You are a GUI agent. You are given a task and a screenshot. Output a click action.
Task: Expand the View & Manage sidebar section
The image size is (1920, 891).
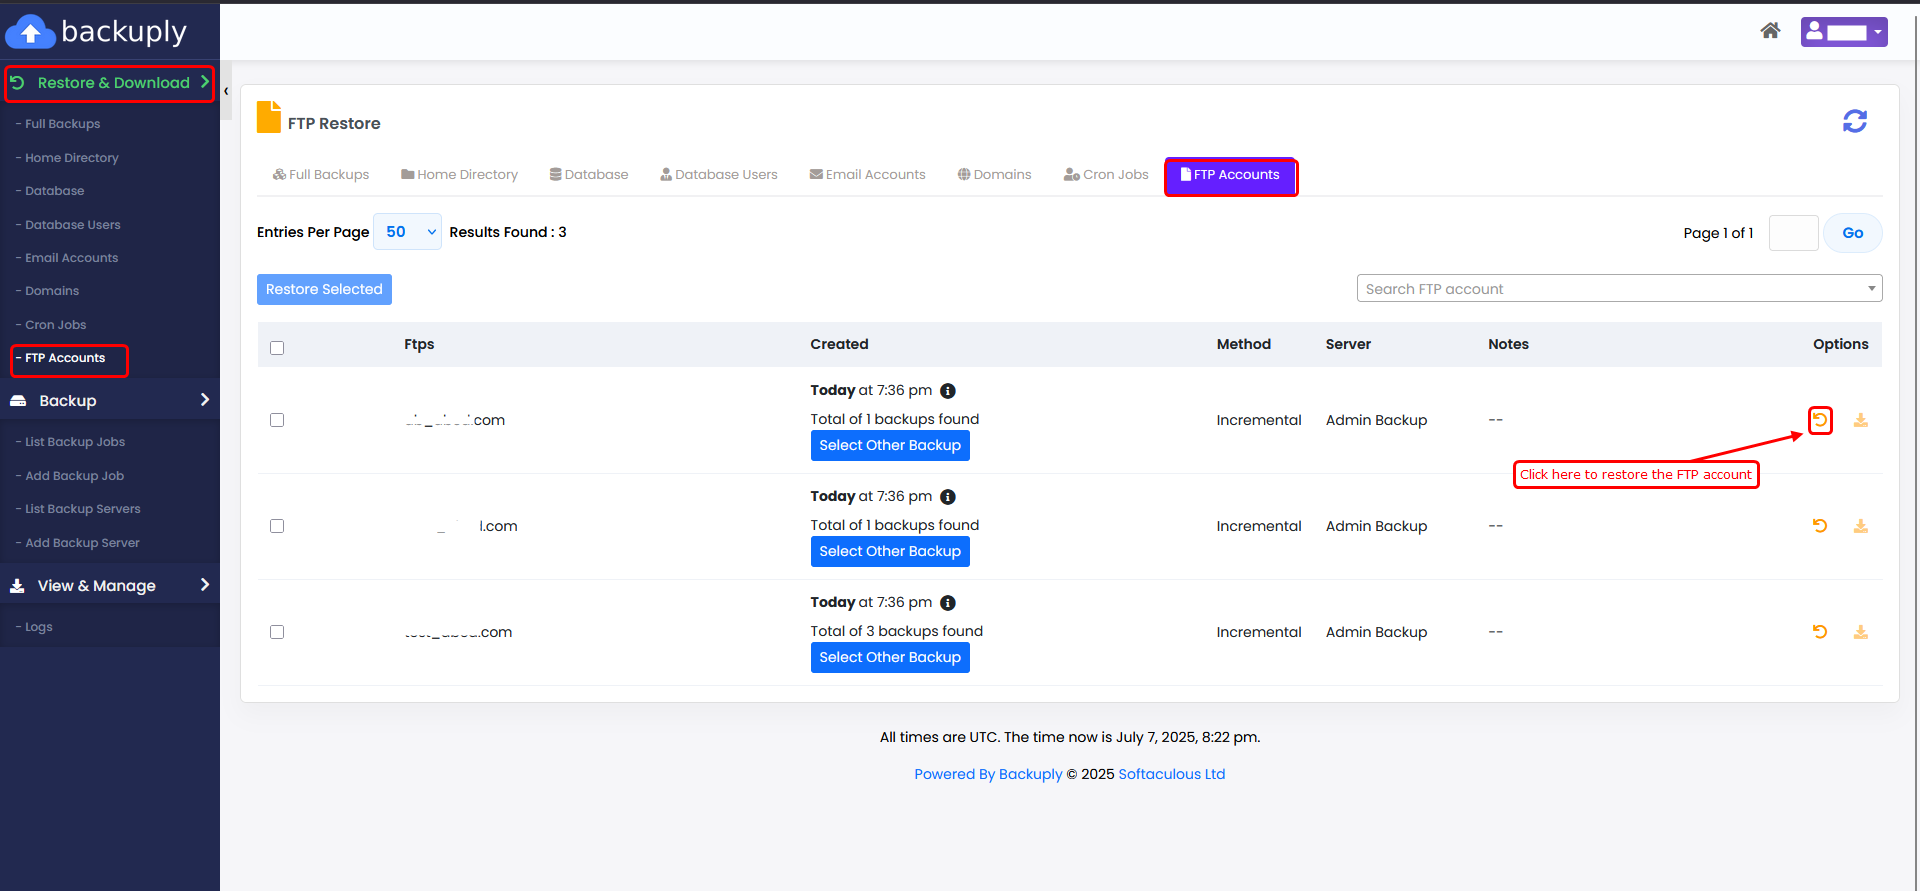tap(110, 586)
